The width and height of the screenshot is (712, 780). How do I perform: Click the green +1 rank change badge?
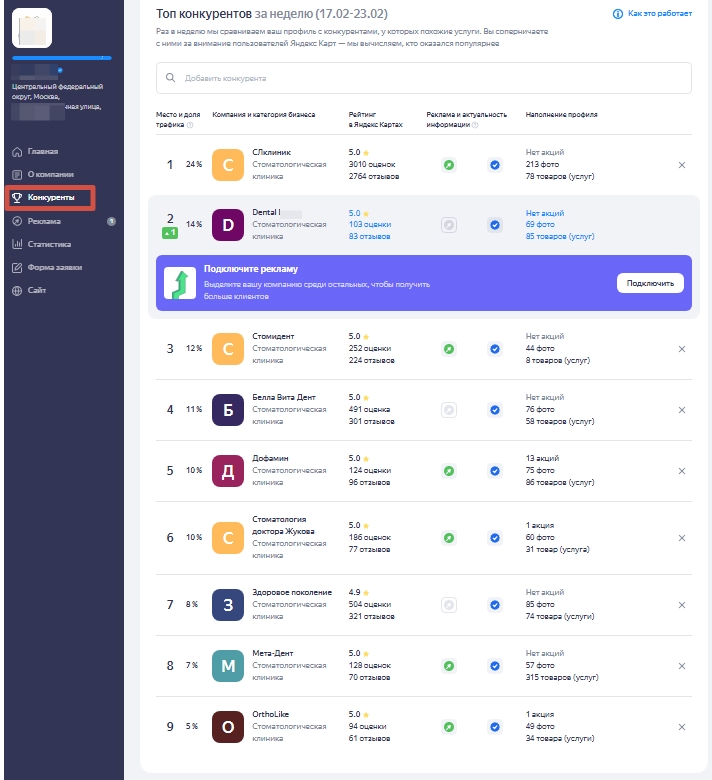click(170, 233)
